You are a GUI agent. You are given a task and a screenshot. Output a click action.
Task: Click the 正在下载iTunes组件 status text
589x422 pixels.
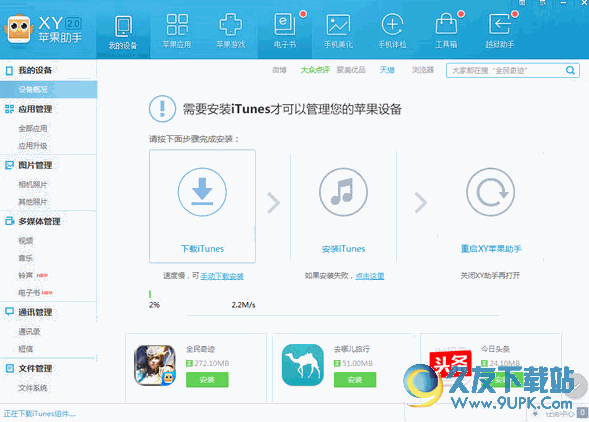(x=40, y=414)
